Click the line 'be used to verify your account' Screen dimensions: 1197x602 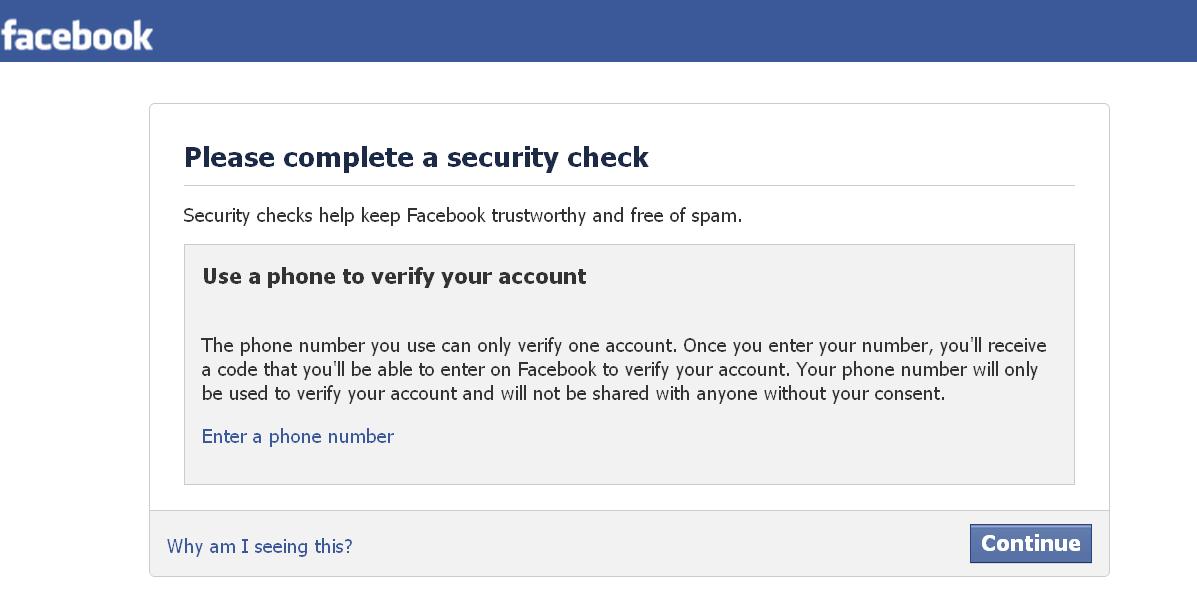pos(573,394)
